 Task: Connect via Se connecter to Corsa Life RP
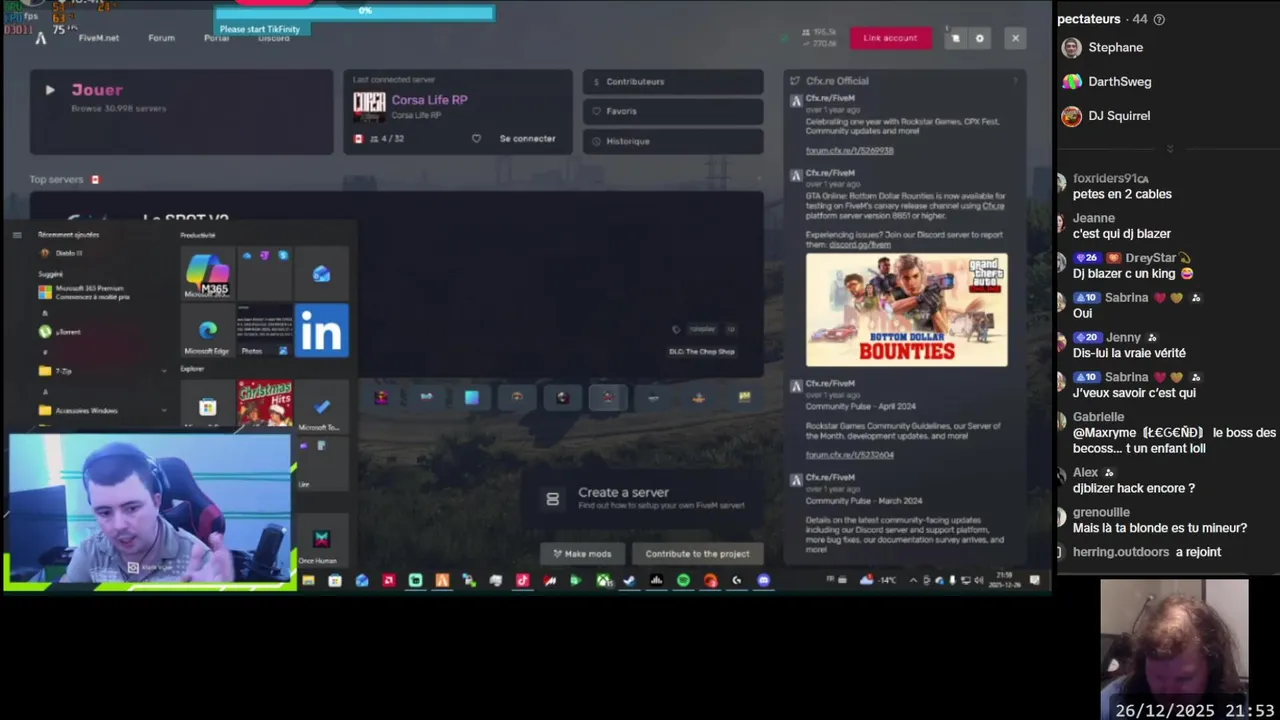point(527,138)
